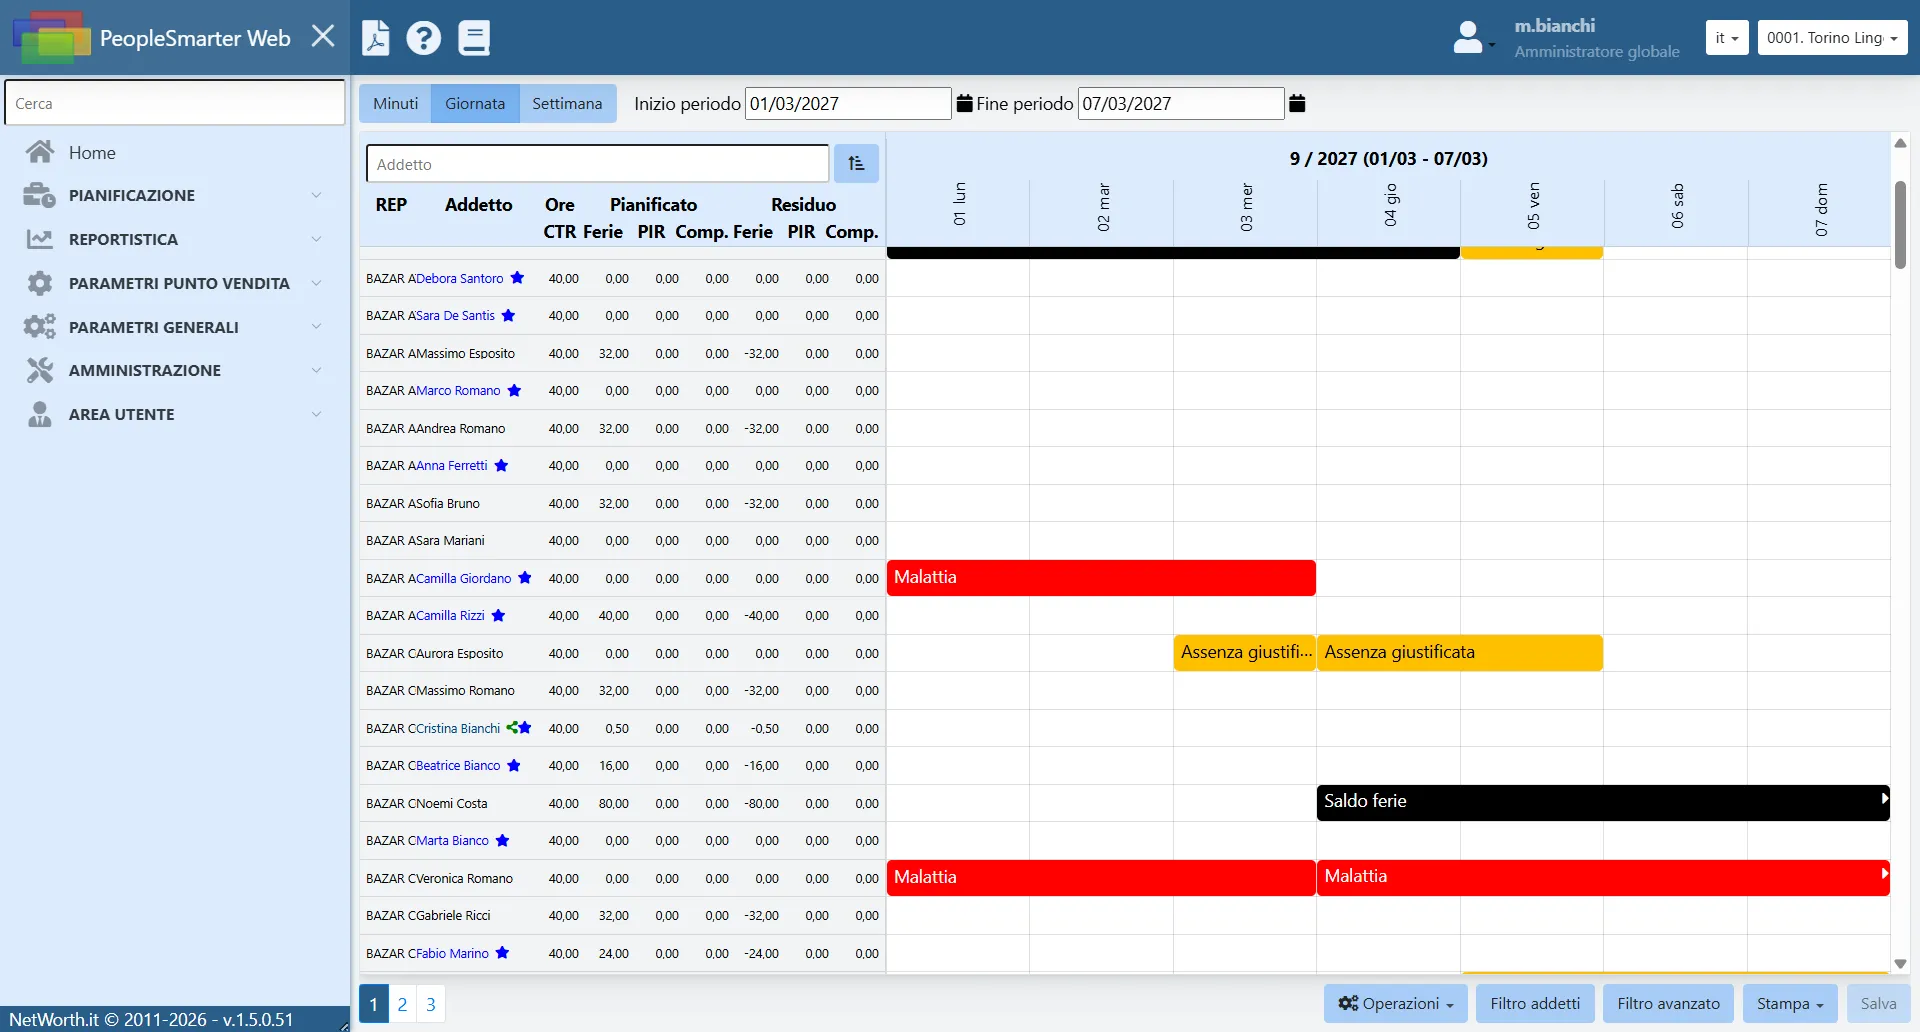Click the star icon beside Debora Santoro
Viewport: 1920px width, 1032px height.
tap(517, 278)
